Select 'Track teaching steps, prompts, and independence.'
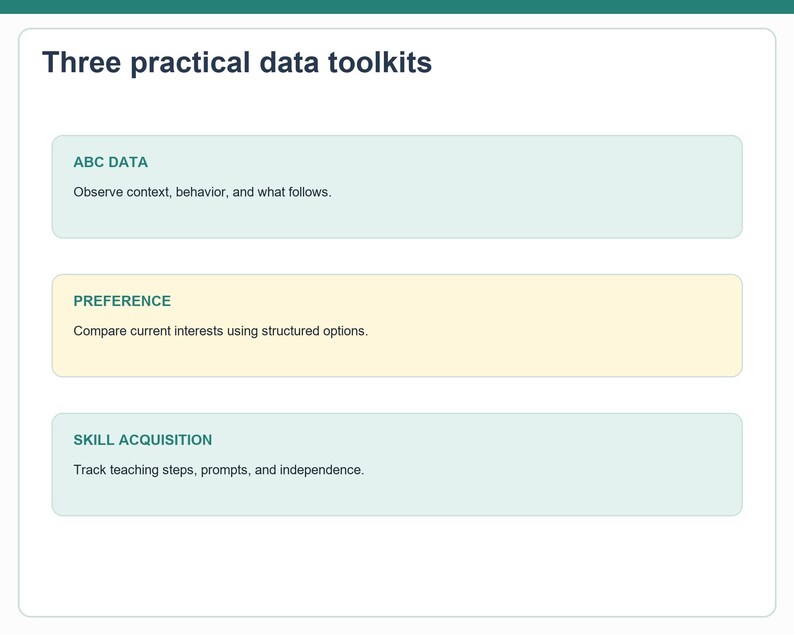The image size is (794, 635). (x=219, y=470)
